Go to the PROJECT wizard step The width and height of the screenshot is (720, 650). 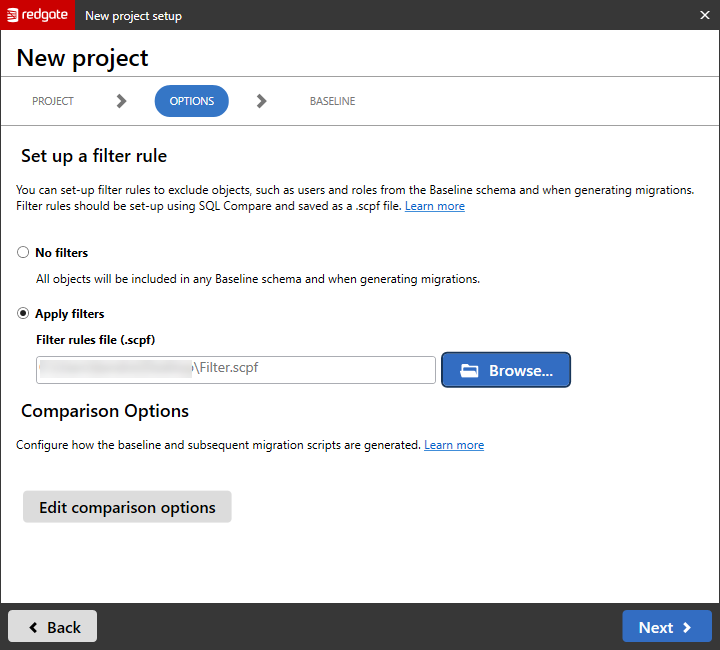(53, 101)
